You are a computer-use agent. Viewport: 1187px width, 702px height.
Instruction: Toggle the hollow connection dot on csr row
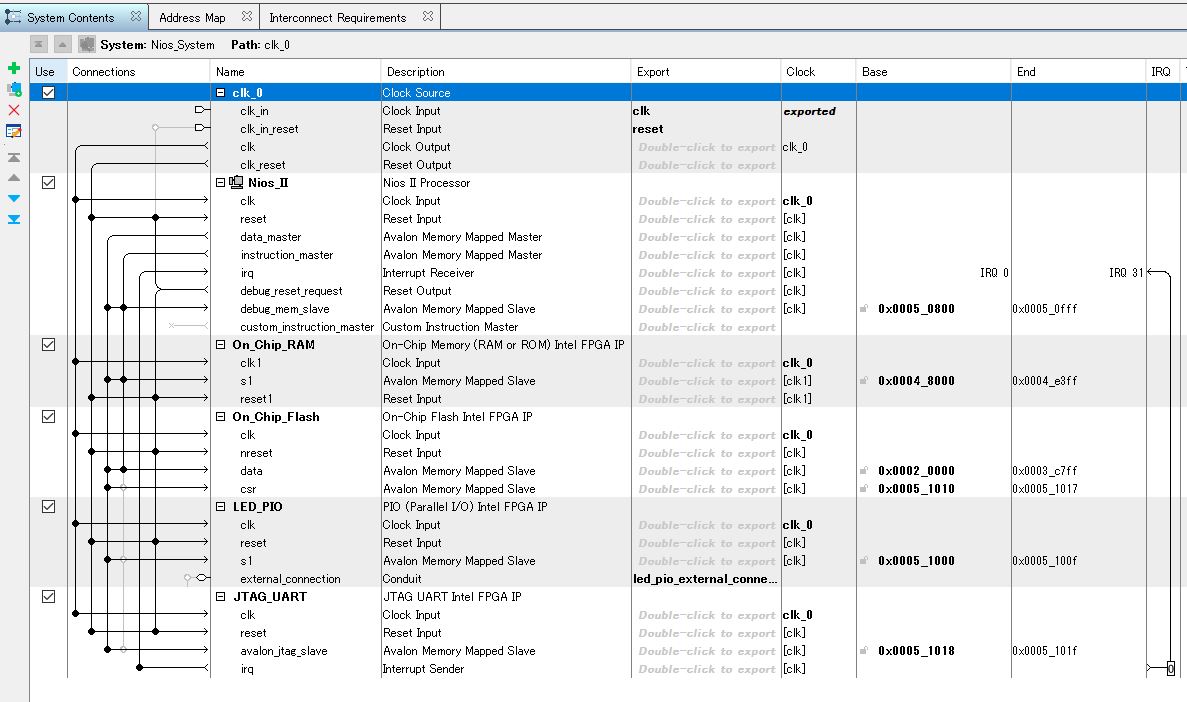(123, 488)
